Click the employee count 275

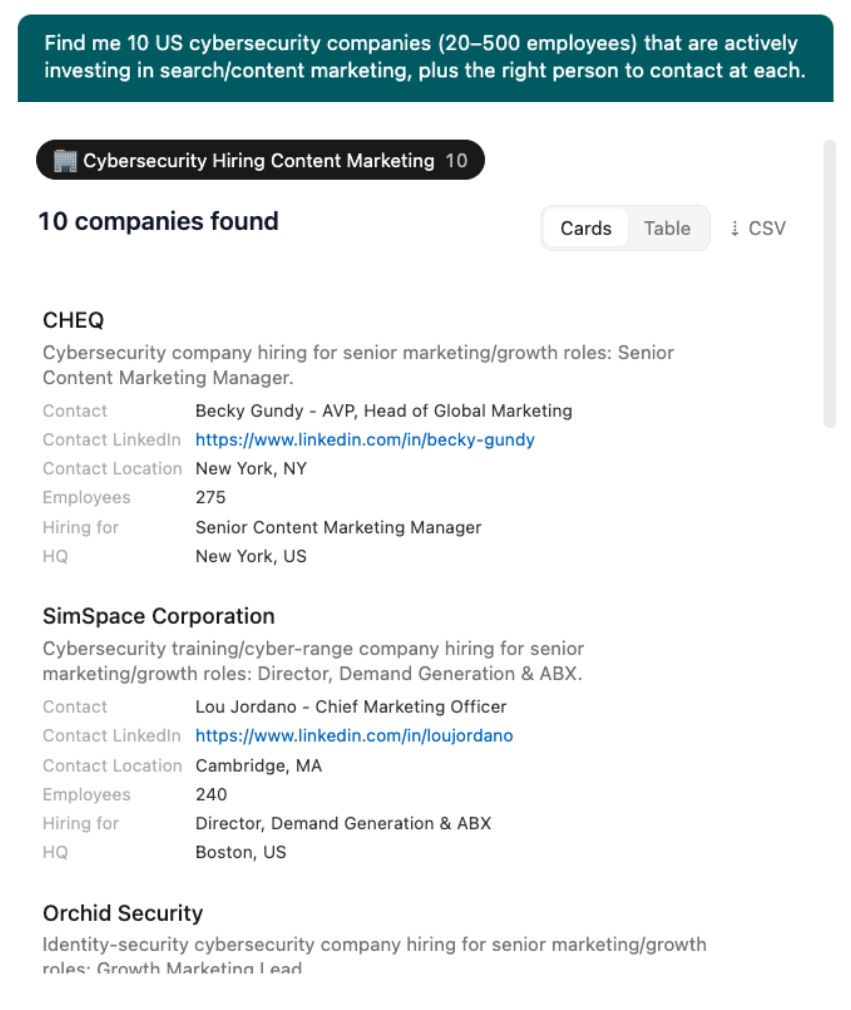tap(210, 497)
